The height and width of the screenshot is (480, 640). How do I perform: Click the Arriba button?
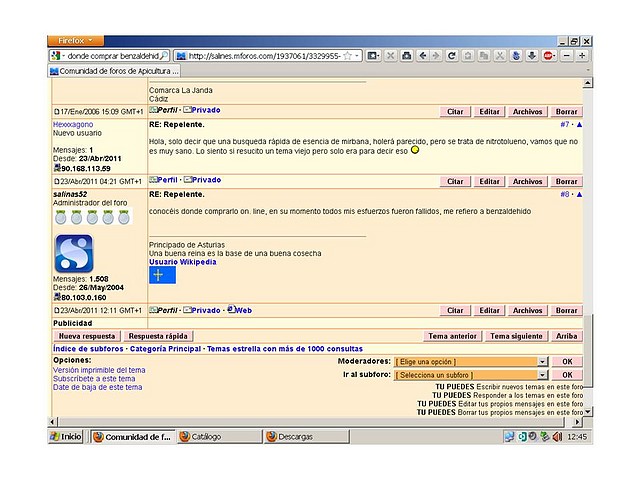(x=567, y=336)
